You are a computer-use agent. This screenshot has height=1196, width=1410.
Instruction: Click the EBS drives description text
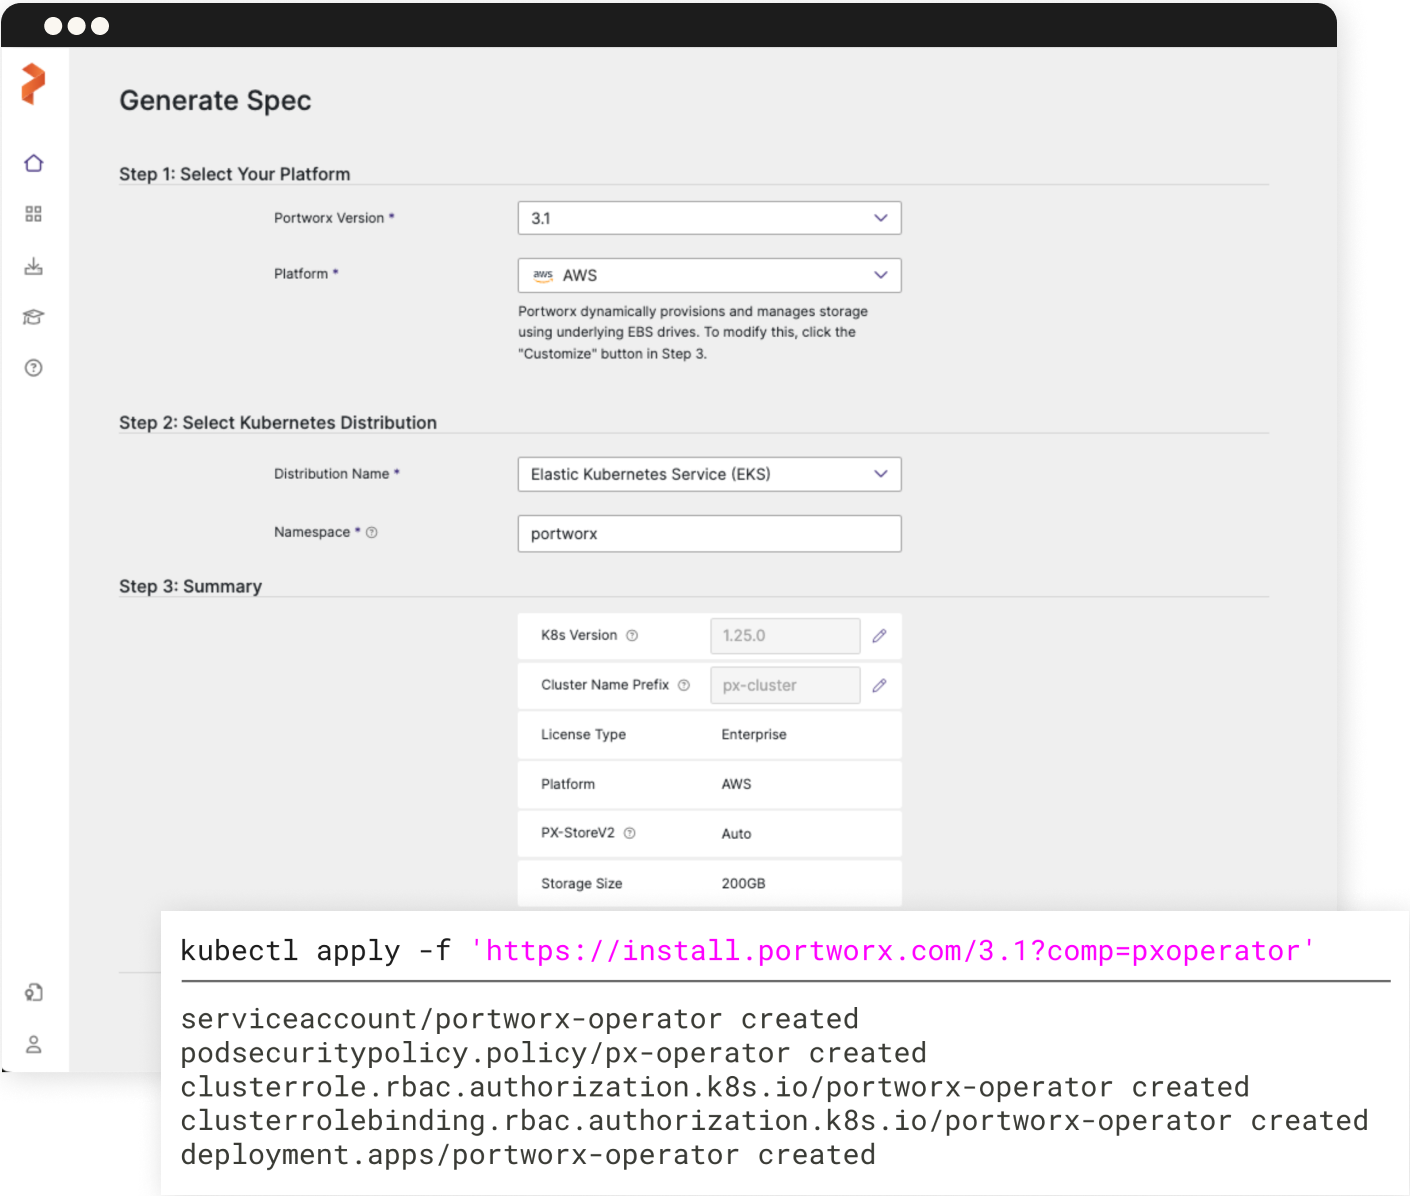[693, 333]
